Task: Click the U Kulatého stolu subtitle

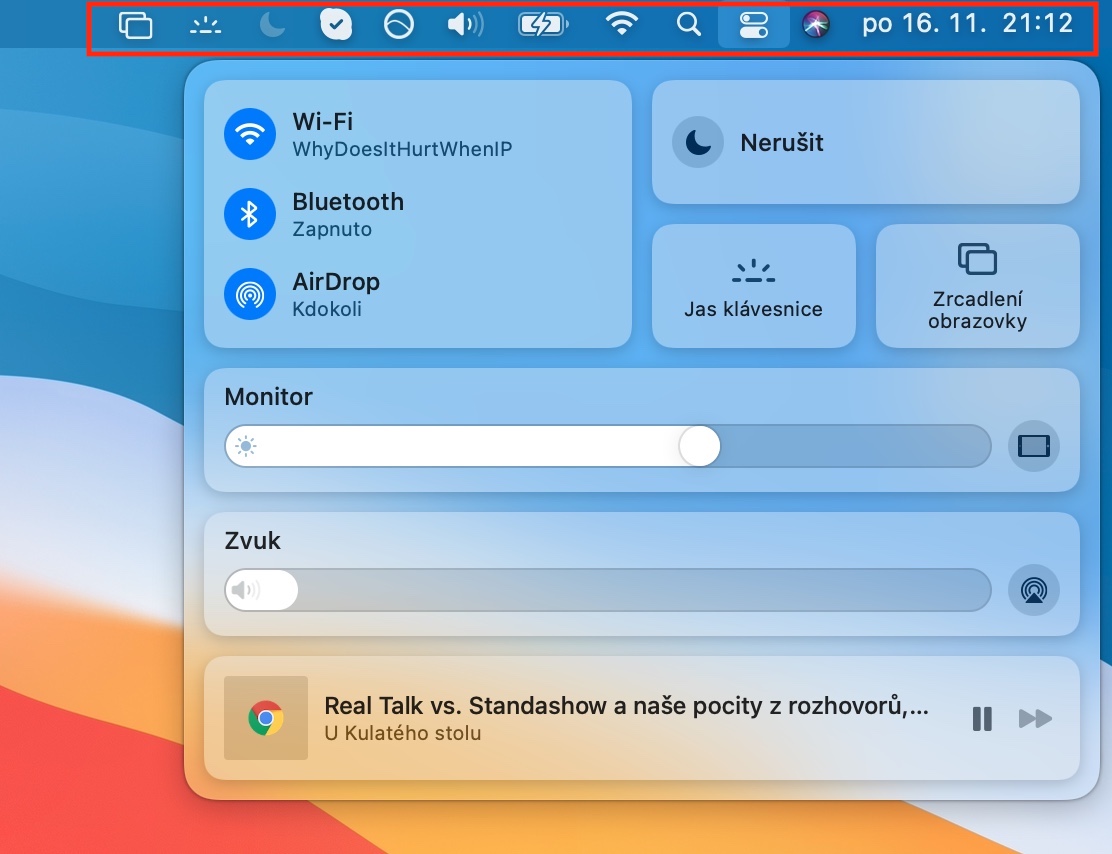Action: pyautogui.click(x=403, y=733)
